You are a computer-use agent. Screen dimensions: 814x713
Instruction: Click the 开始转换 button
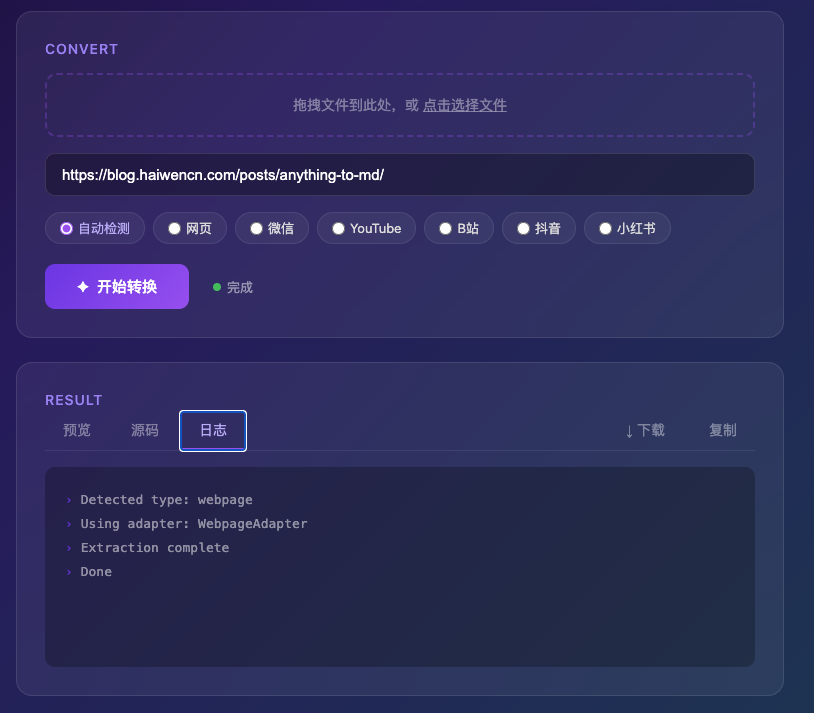(x=117, y=287)
